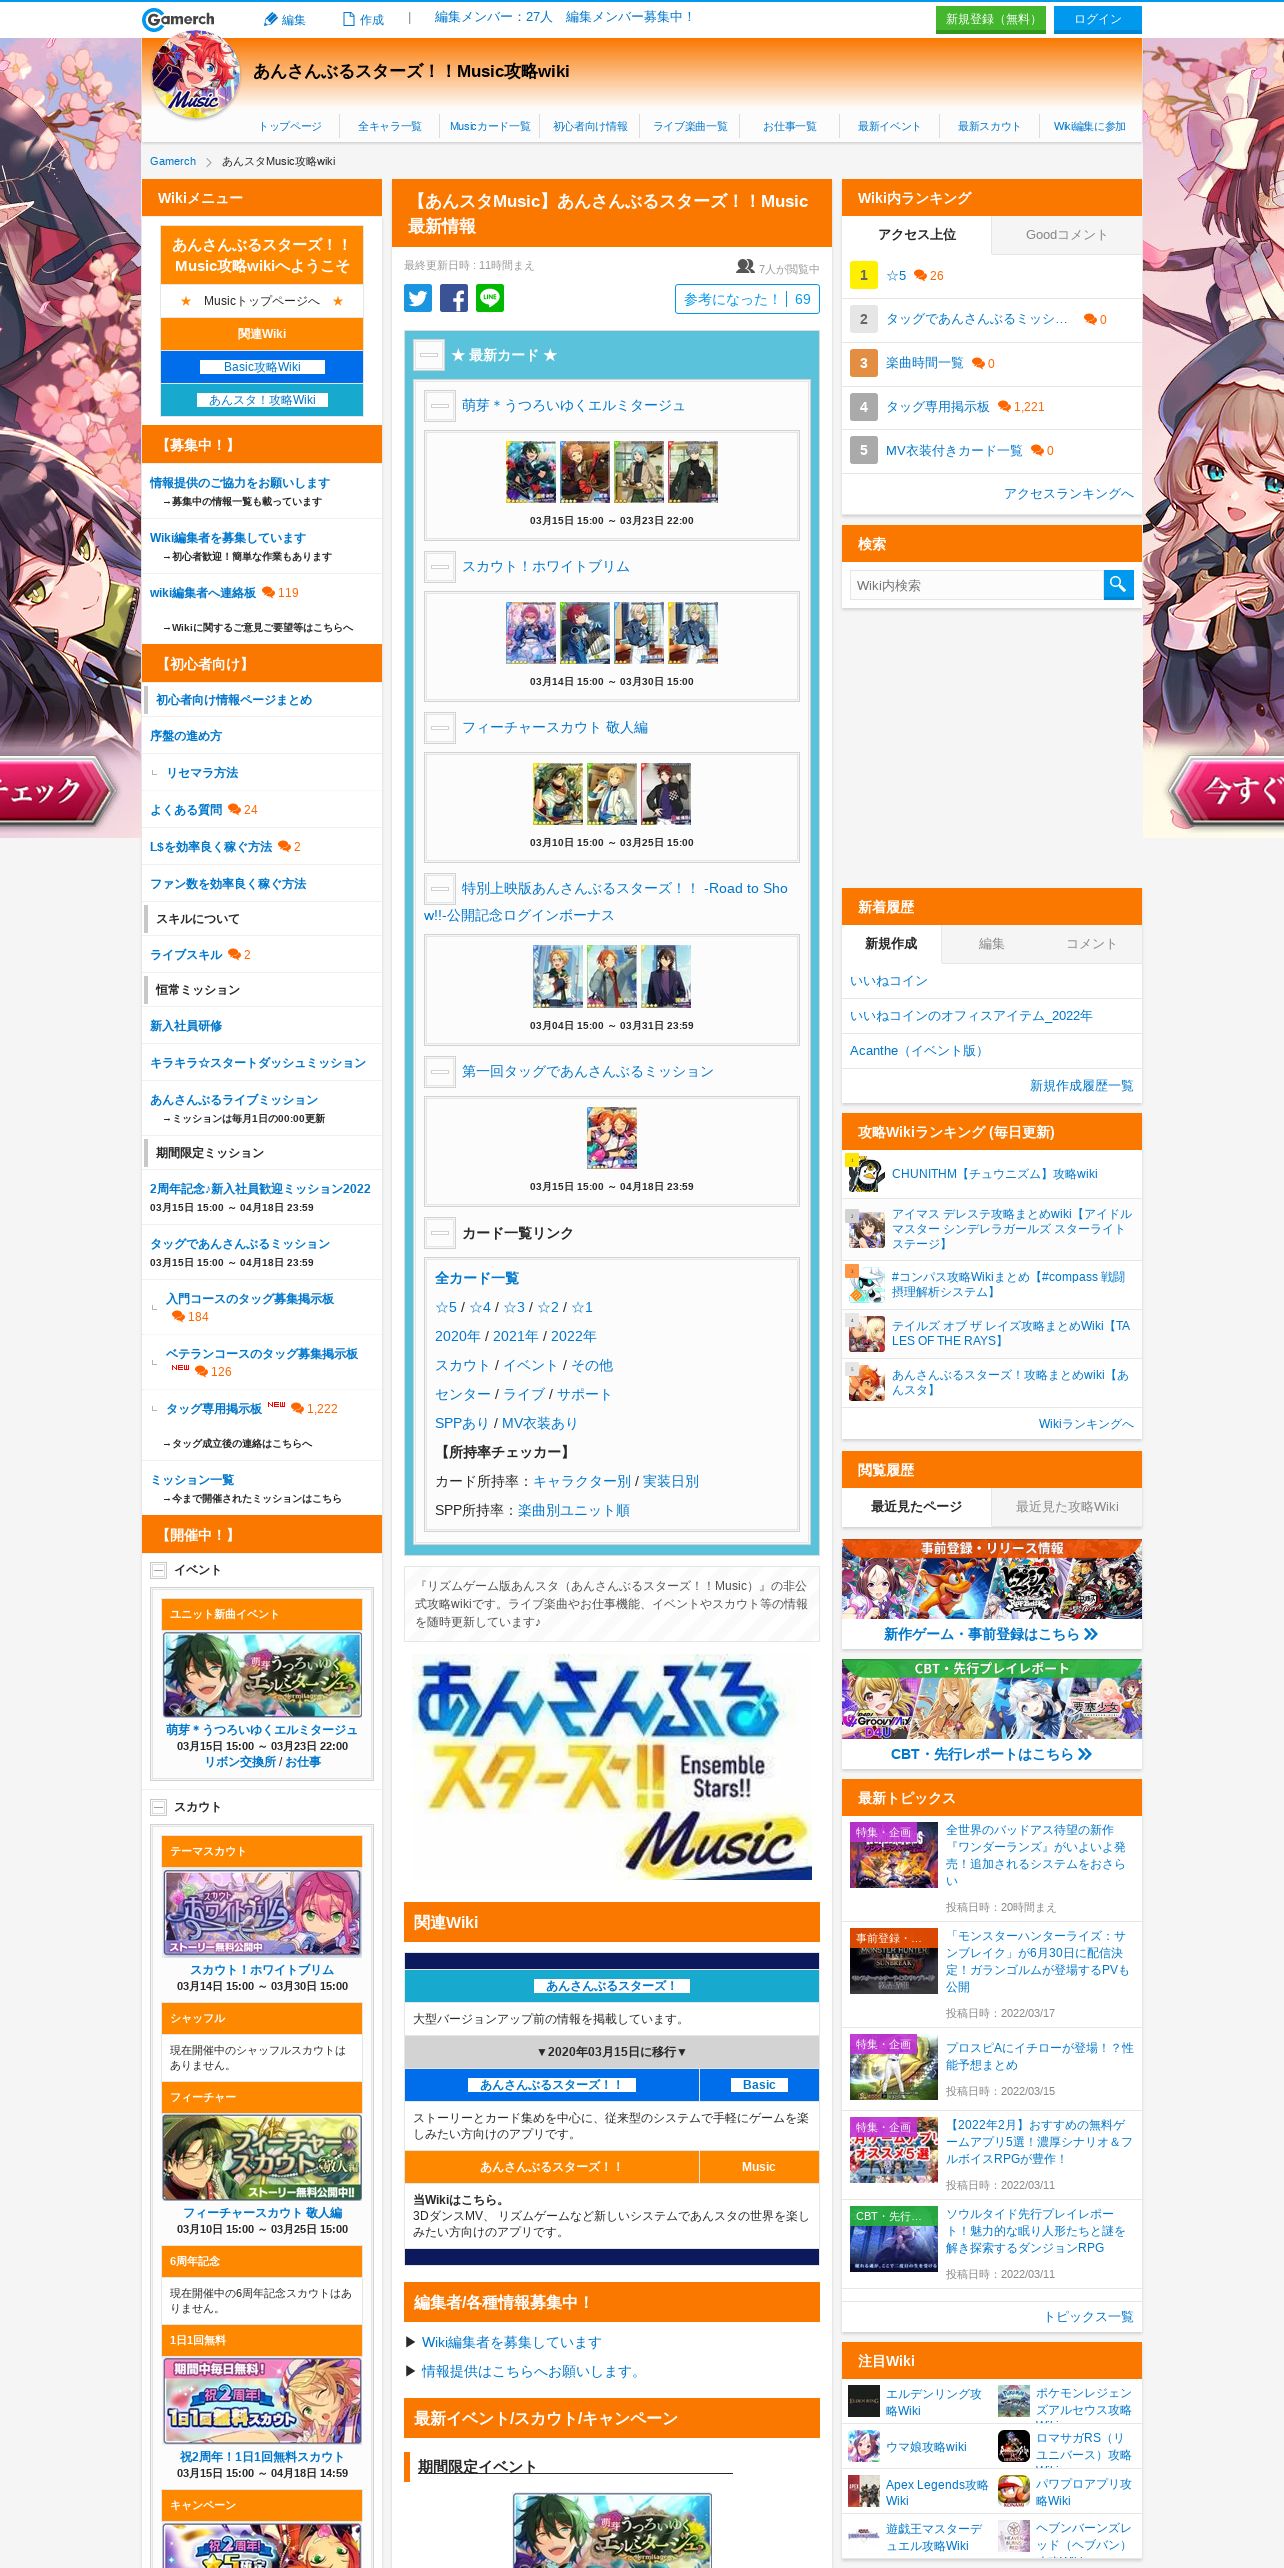The width and height of the screenshot is (1284, 2568).
Task: Click the wiki search magnifier button
Action: 1118,585
